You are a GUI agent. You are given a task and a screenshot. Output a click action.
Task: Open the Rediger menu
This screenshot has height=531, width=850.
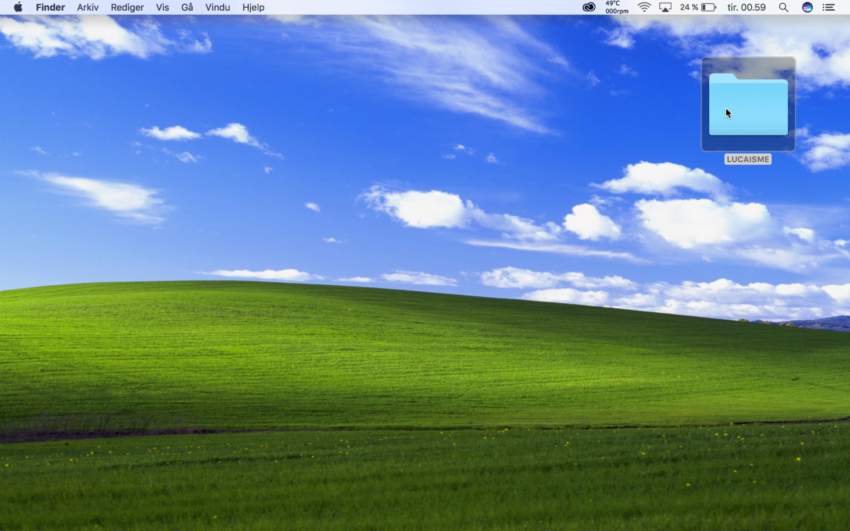(127, 7)
